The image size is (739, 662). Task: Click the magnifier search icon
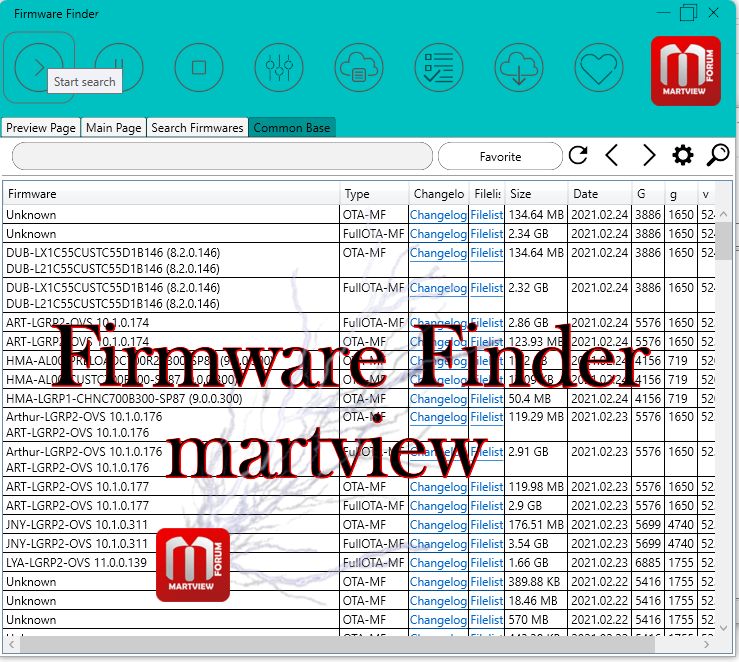tap(718, 155)
